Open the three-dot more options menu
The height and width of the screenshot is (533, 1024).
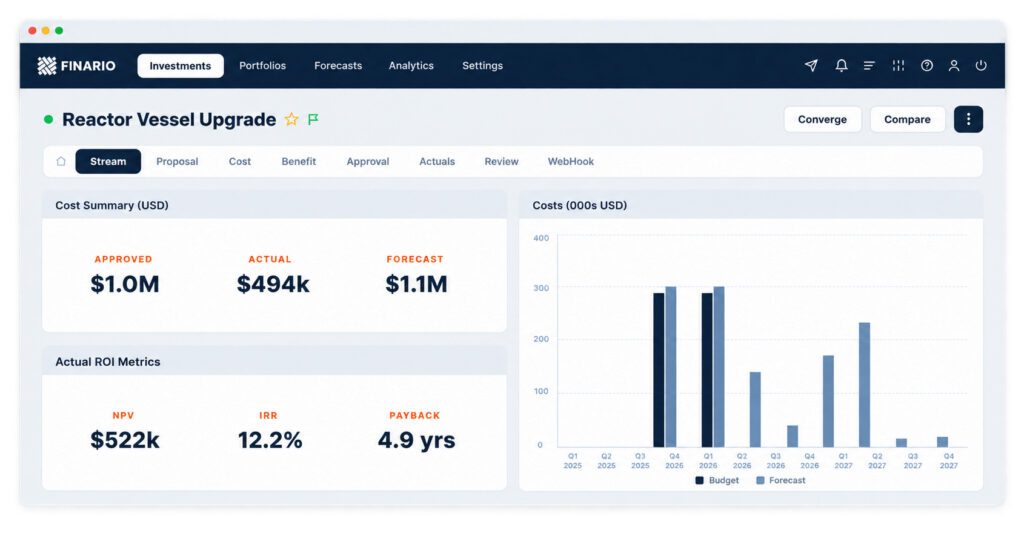coord(968,120)
